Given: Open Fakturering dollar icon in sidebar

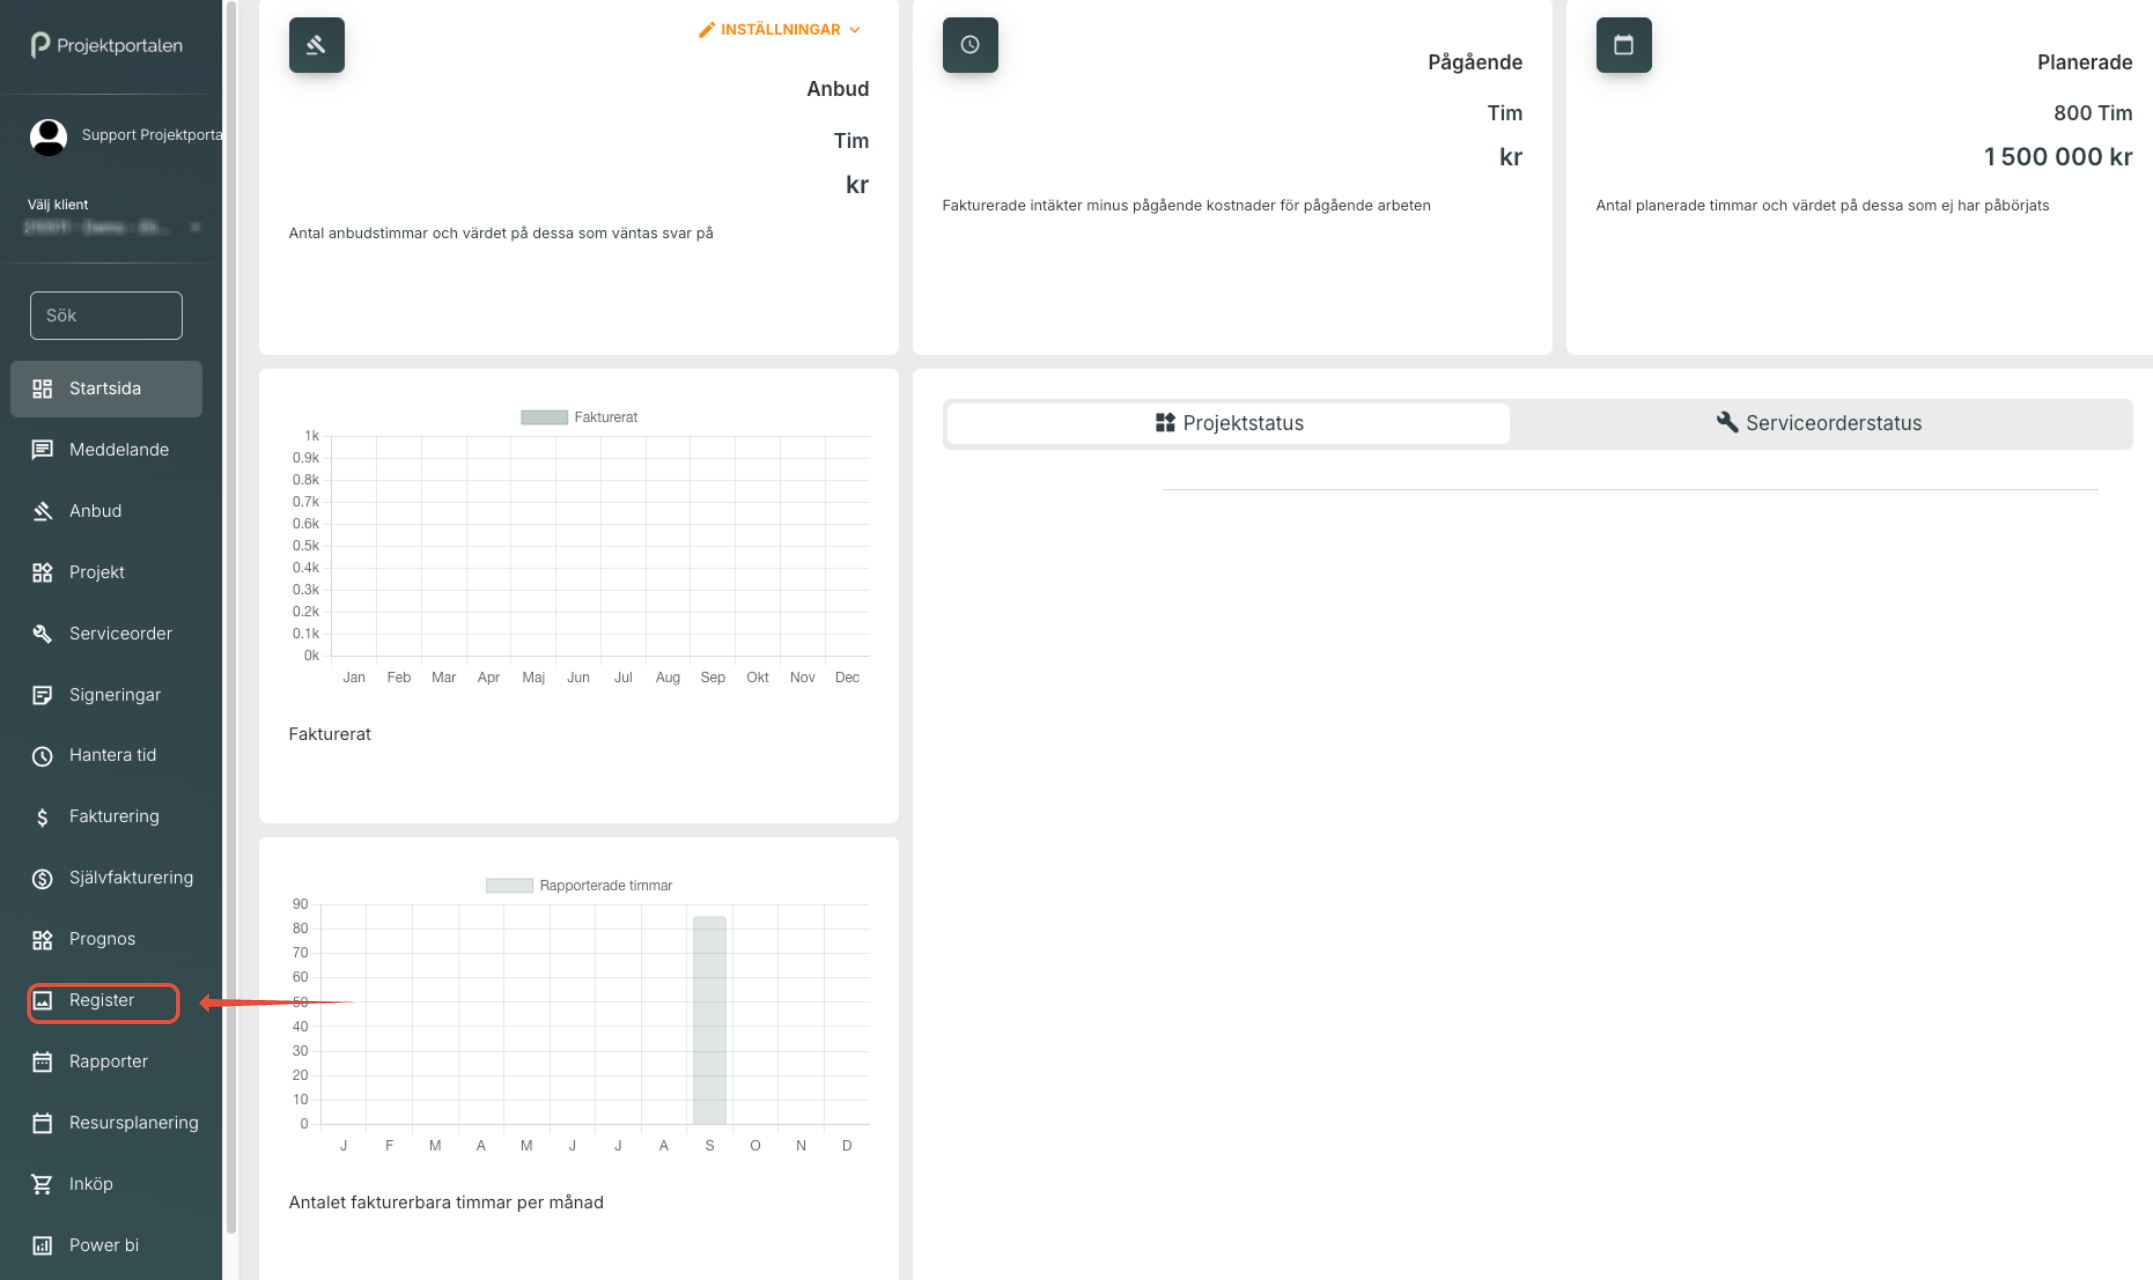Looking at the screenshot, I should click(42, 817).
